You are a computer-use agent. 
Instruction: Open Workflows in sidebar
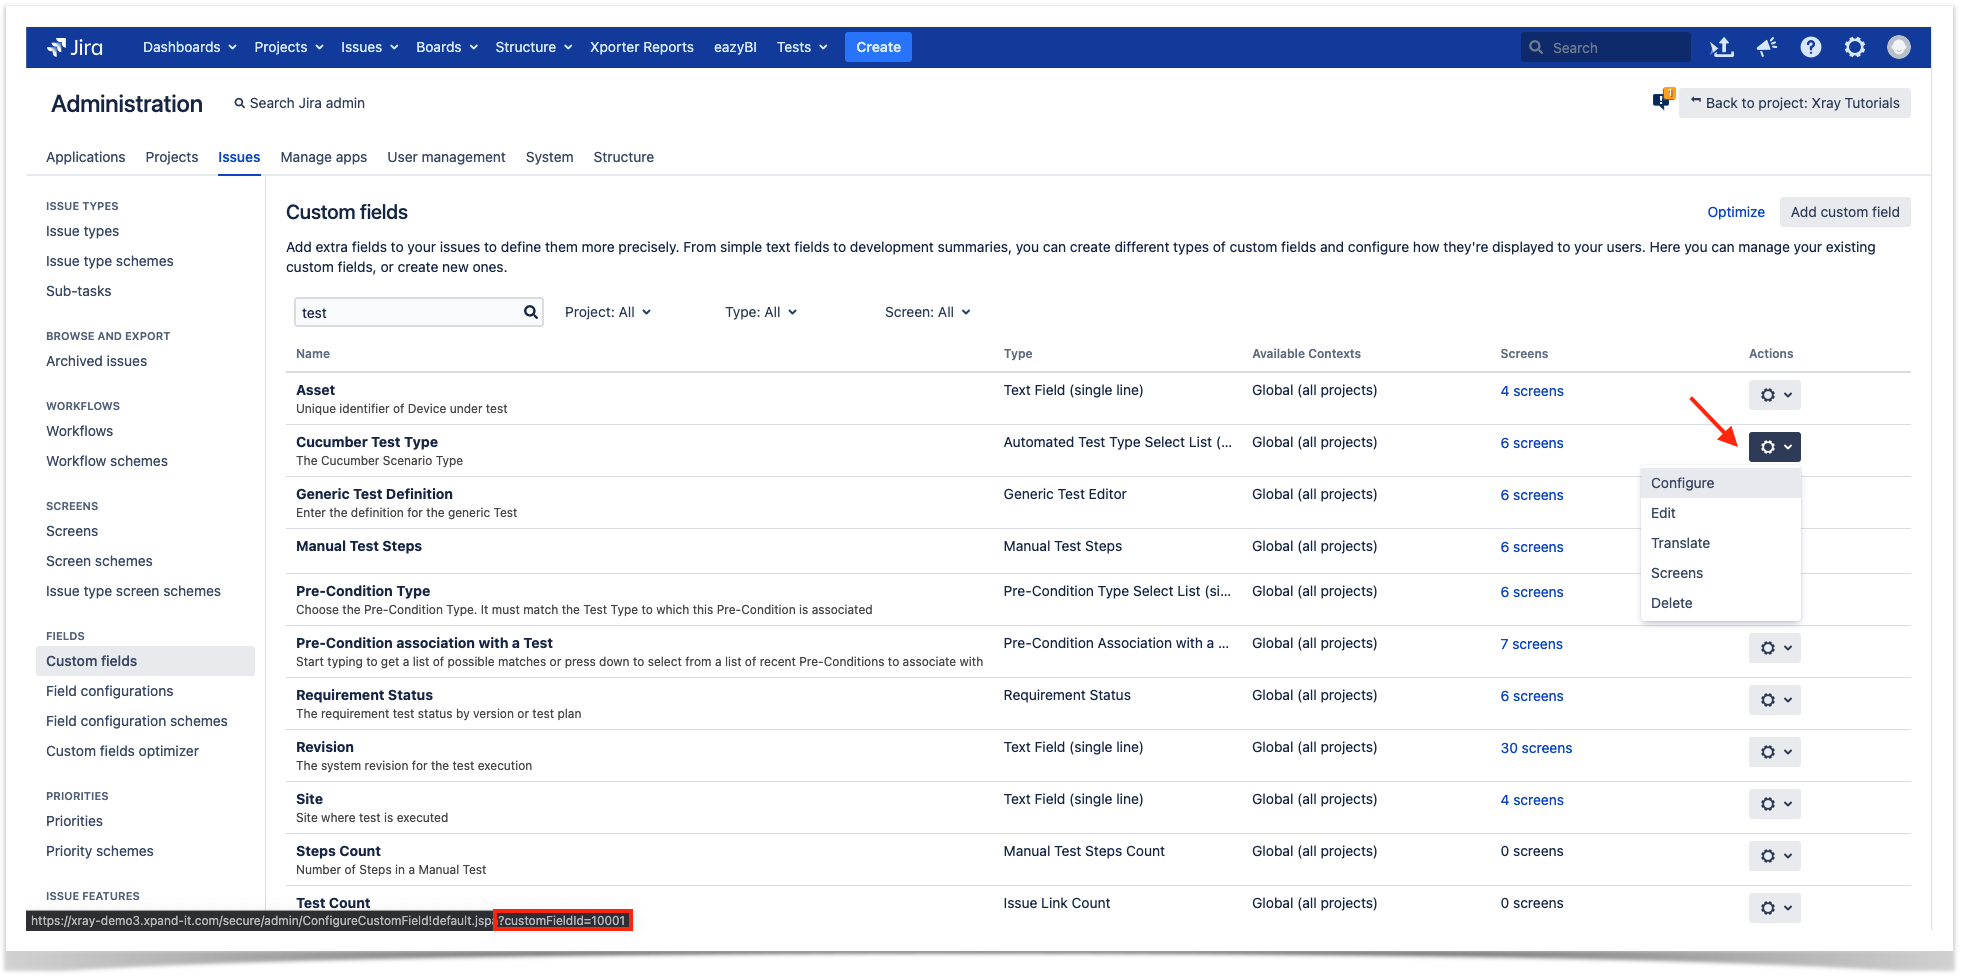point(79,431)
